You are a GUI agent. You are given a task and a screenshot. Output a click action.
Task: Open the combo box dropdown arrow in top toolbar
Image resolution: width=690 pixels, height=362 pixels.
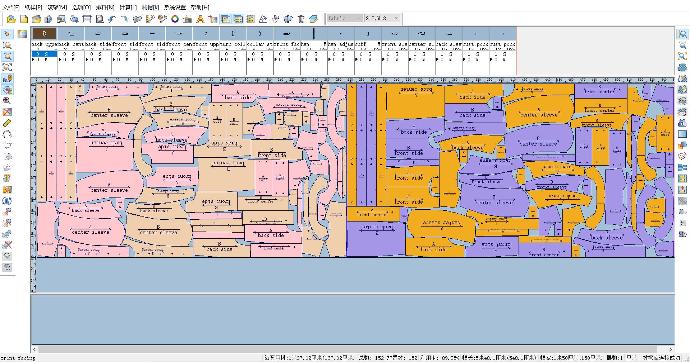(396, 18)
